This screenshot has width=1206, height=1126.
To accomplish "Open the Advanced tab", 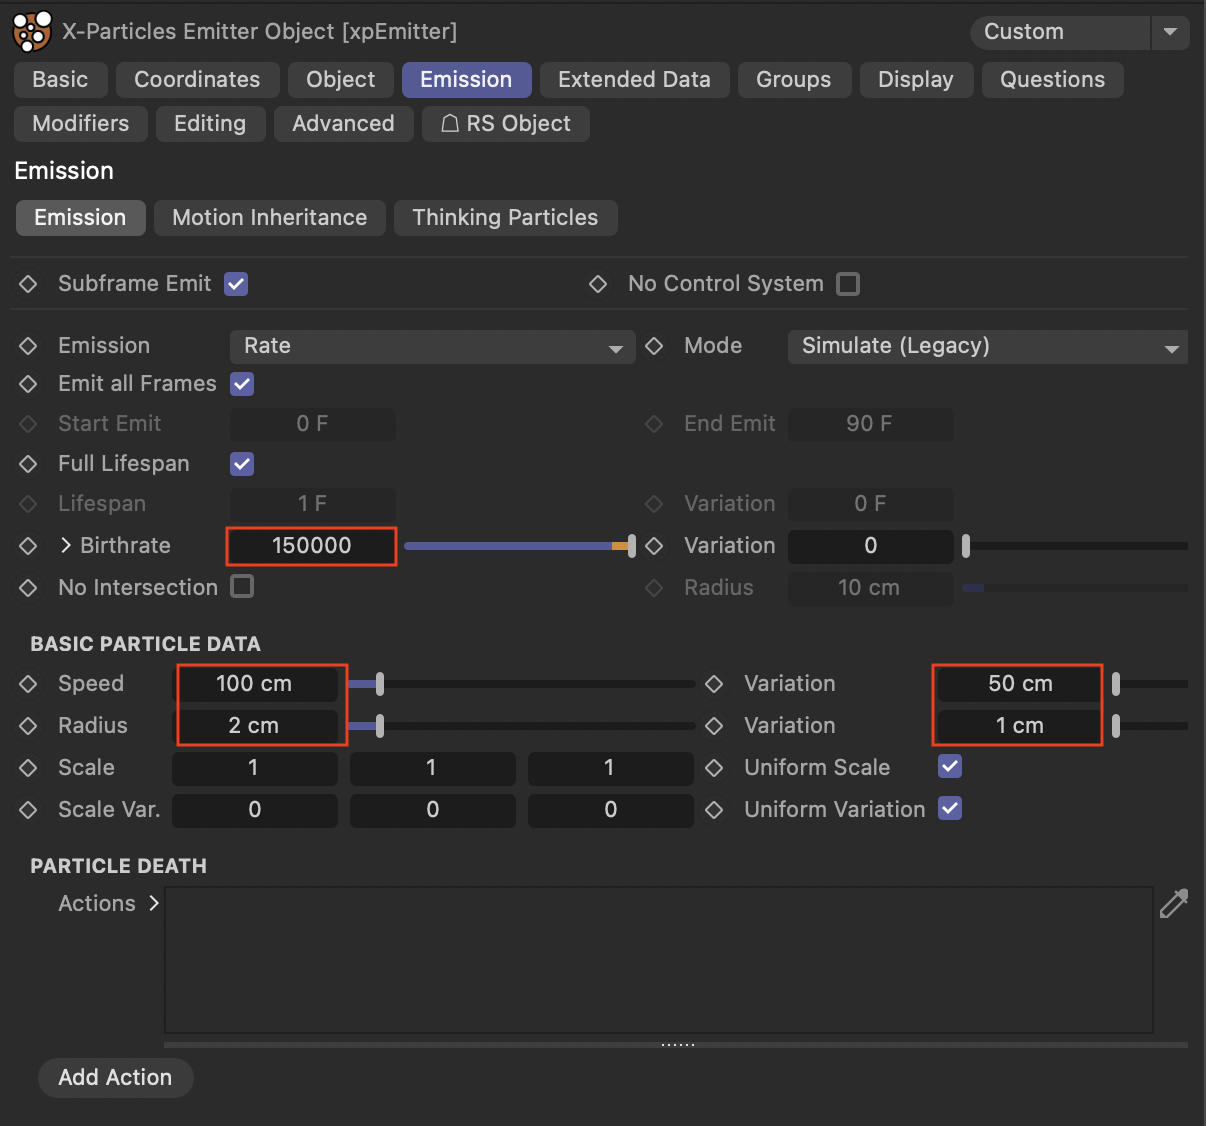I will click(343, 124).
